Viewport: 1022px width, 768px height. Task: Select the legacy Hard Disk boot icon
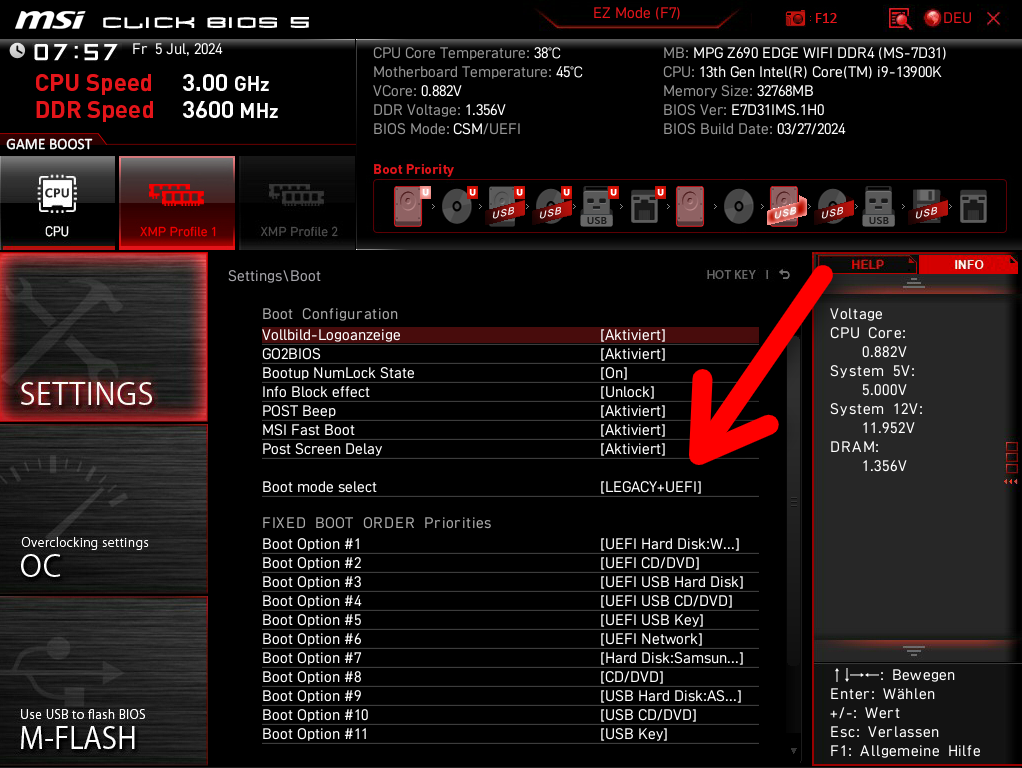(x=690, y=206)
